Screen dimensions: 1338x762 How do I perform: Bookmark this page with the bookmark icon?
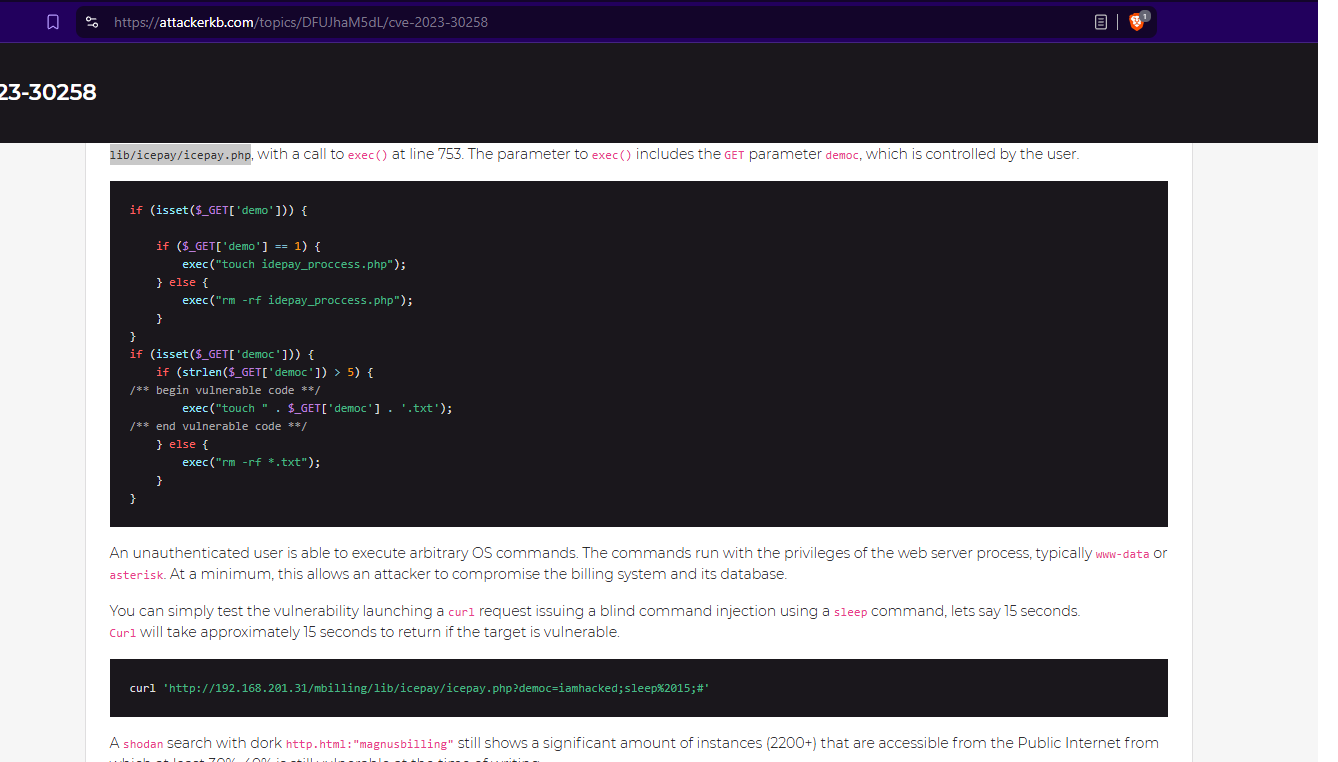point(53,22)
